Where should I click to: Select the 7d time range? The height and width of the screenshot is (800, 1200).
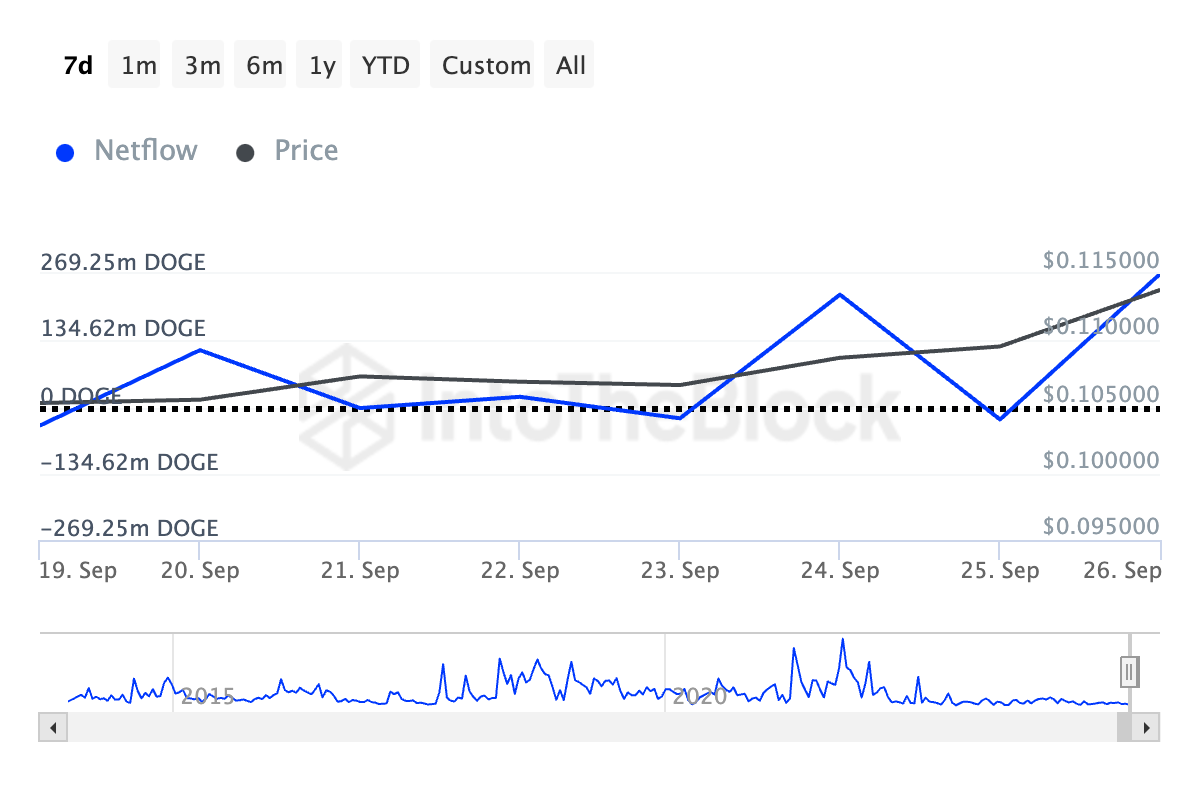tap(78, 66)
